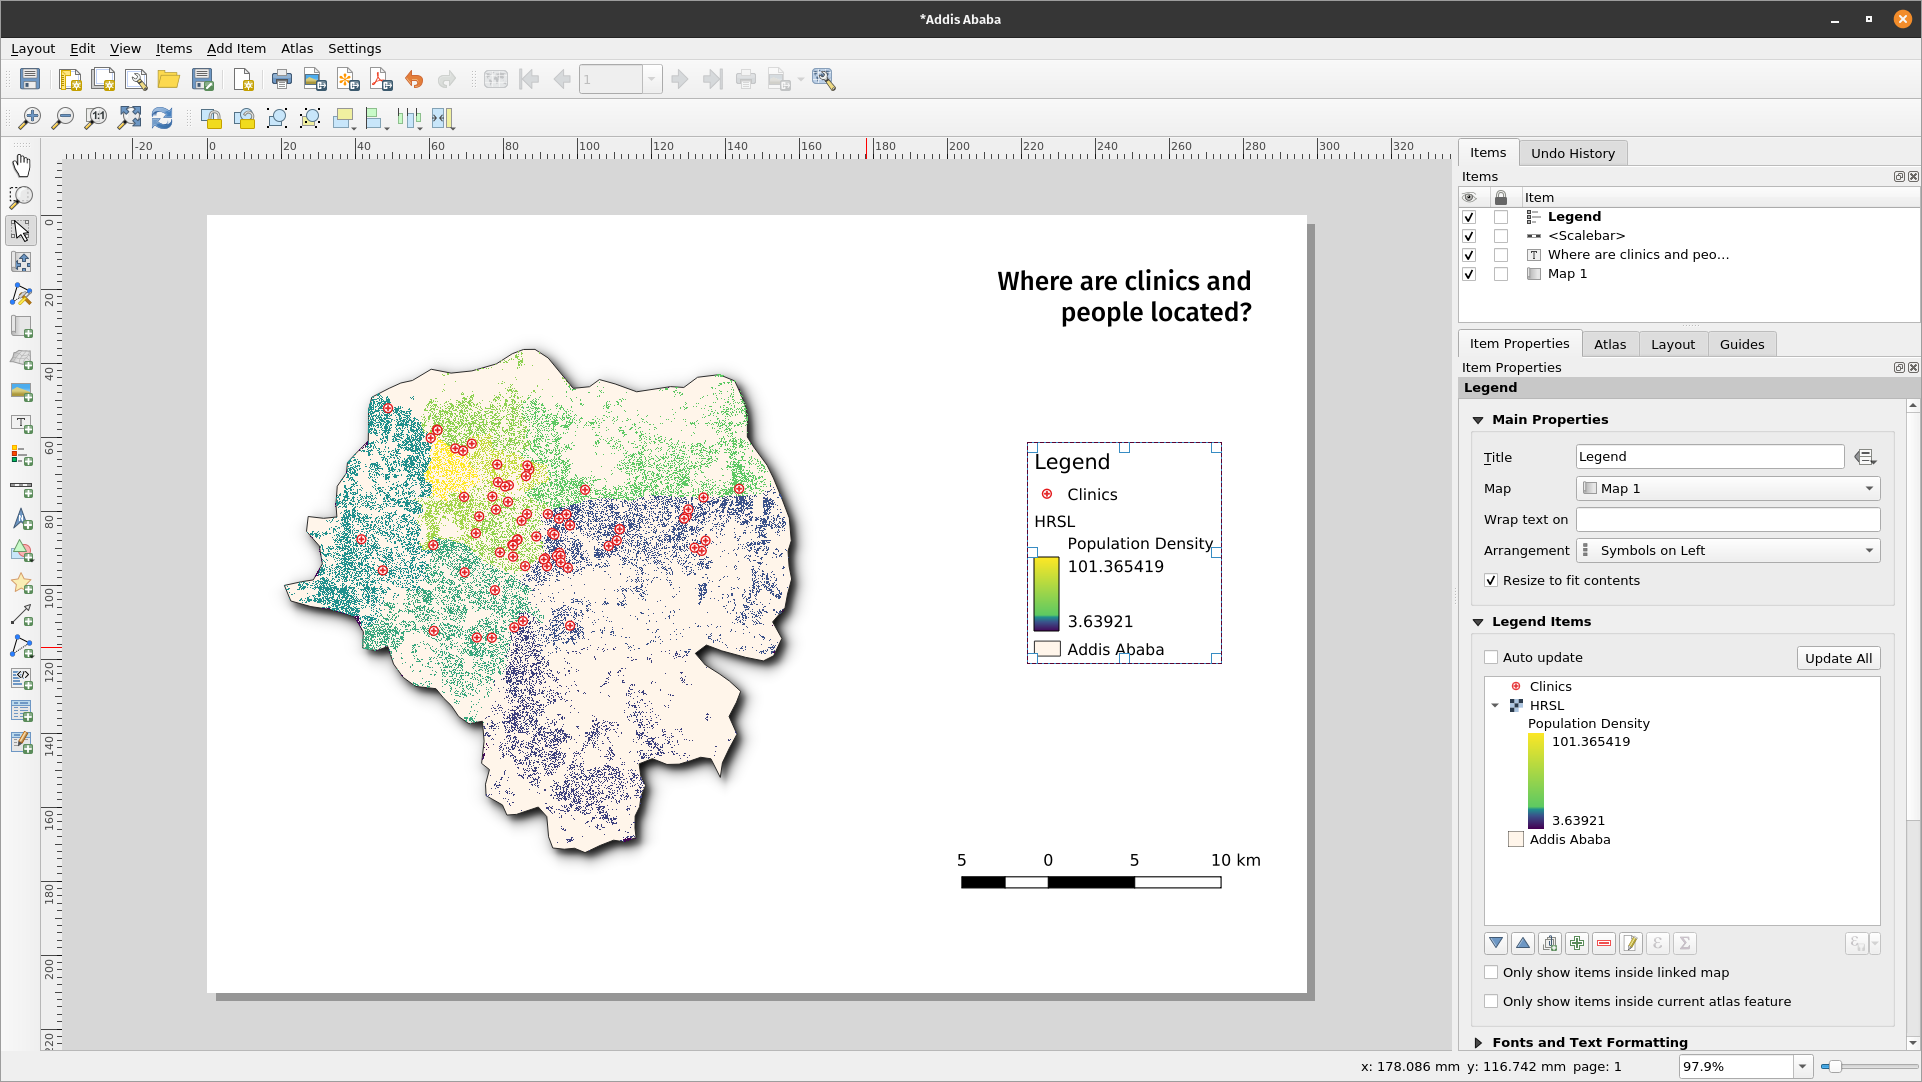Viewport: 1922px width, 1082px height.
Task: Select the Edit Nodes tool
Action: (21, 294)
